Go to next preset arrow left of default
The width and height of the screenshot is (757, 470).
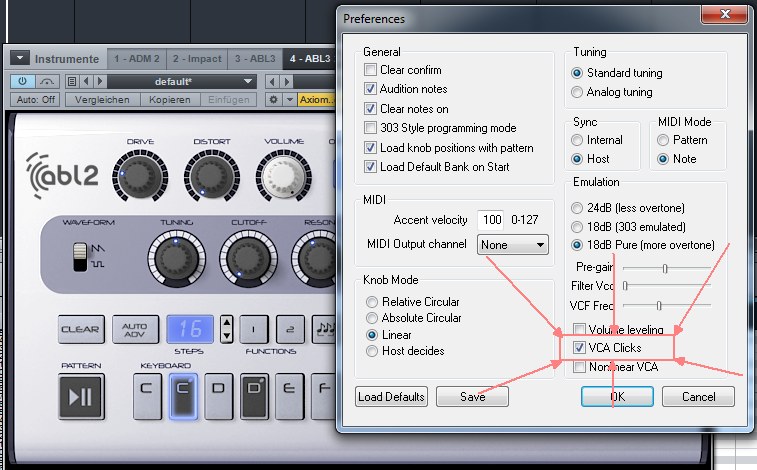[100, 81]
